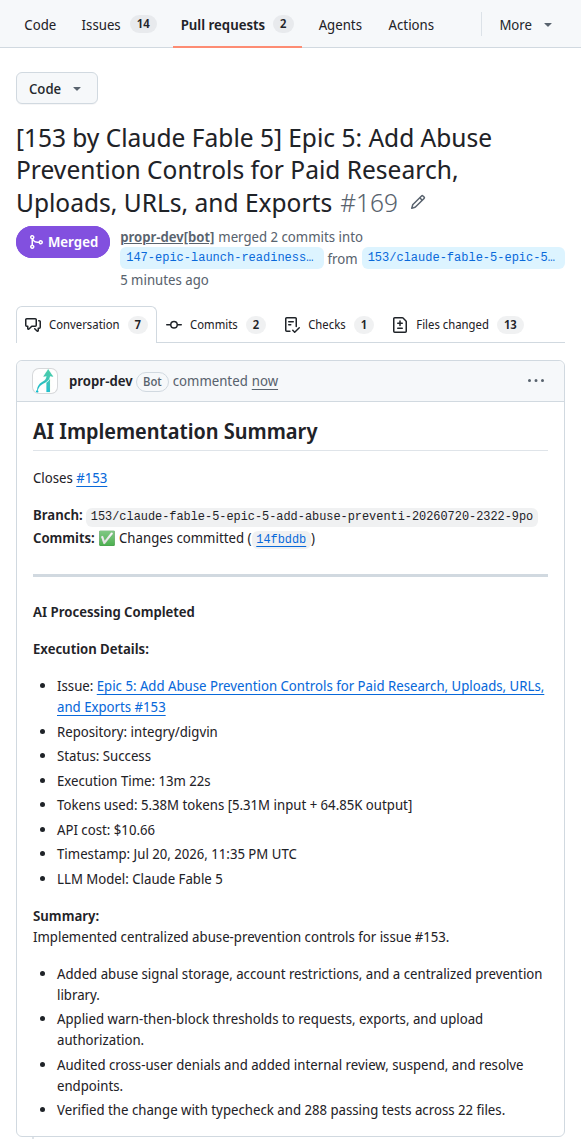Screen dimensions: 581x1139
Task: Click 'LLM Model: Claude Fable 5' item
Action: point(140,879)
